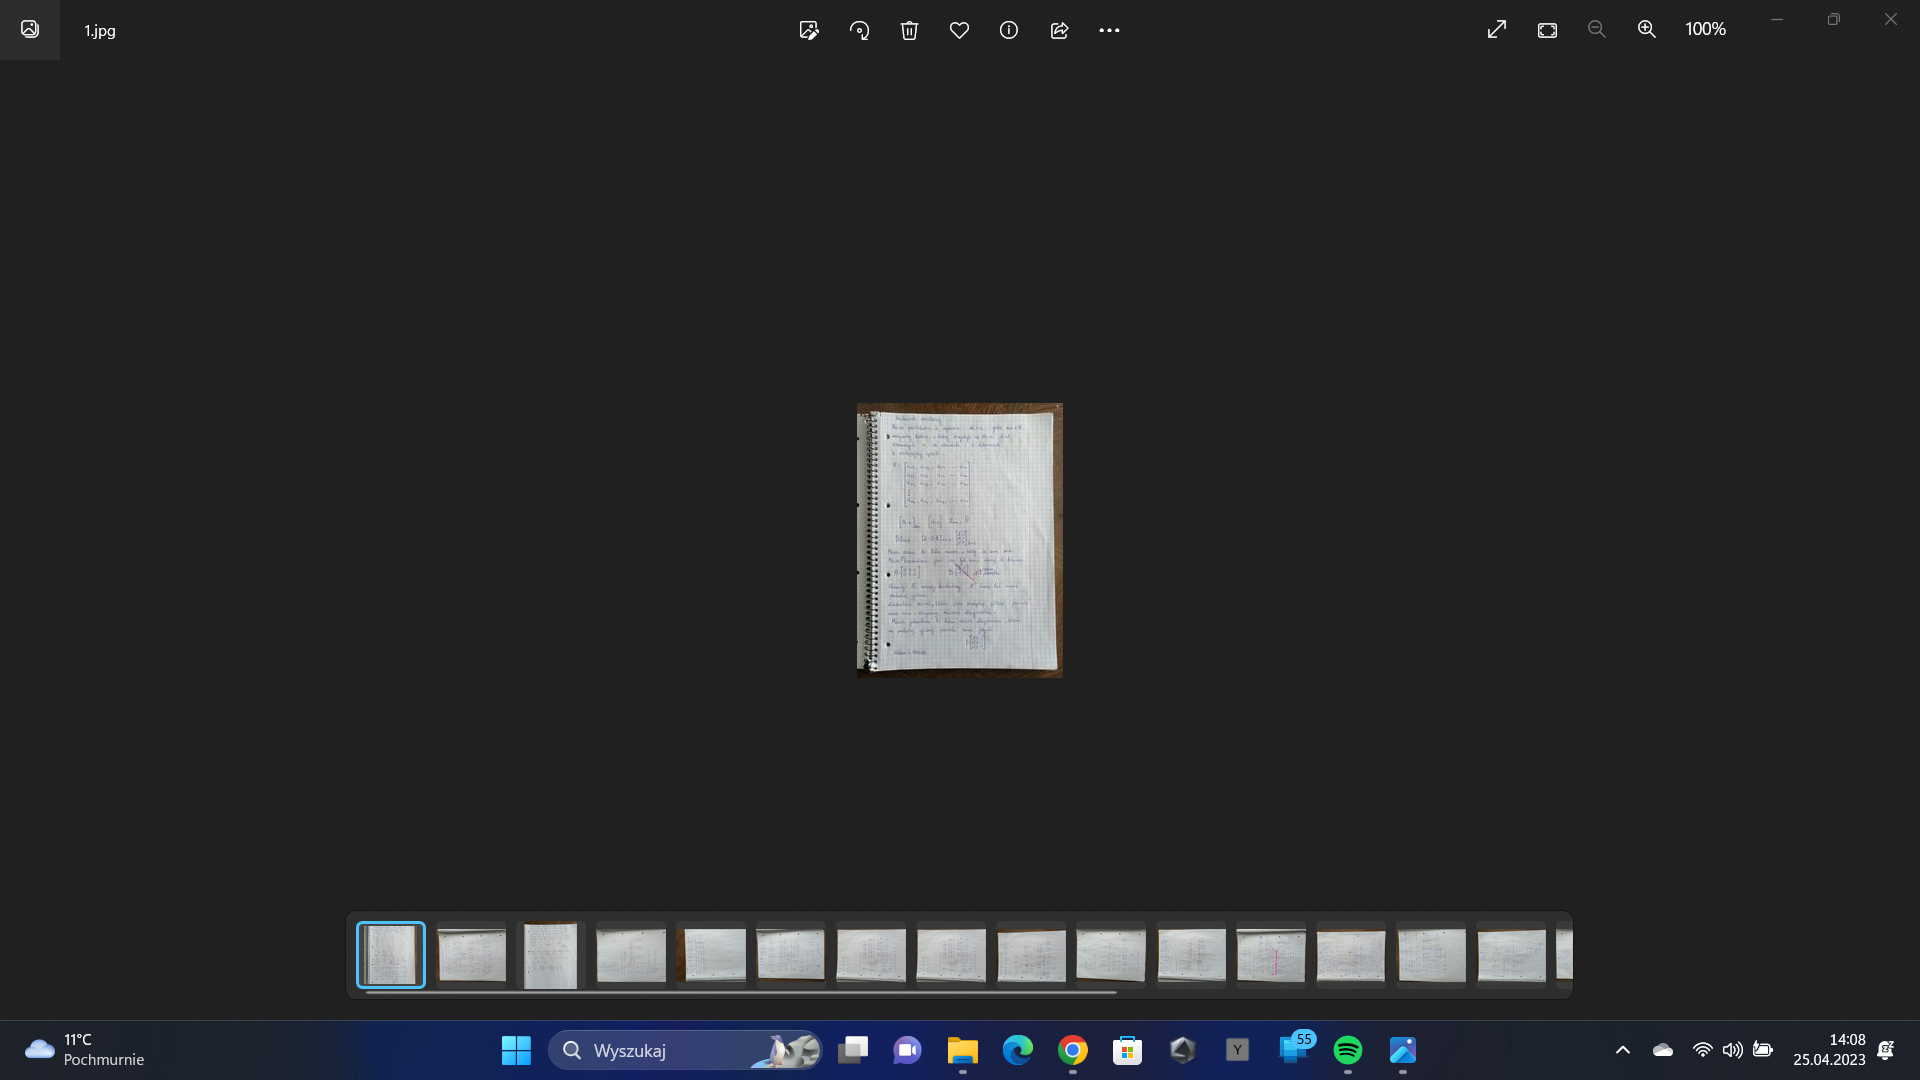Viewport: 1920px width, 1080px height.
Task: Open the file info panel
Action: pyautogui.click(x=1009, y=30)
